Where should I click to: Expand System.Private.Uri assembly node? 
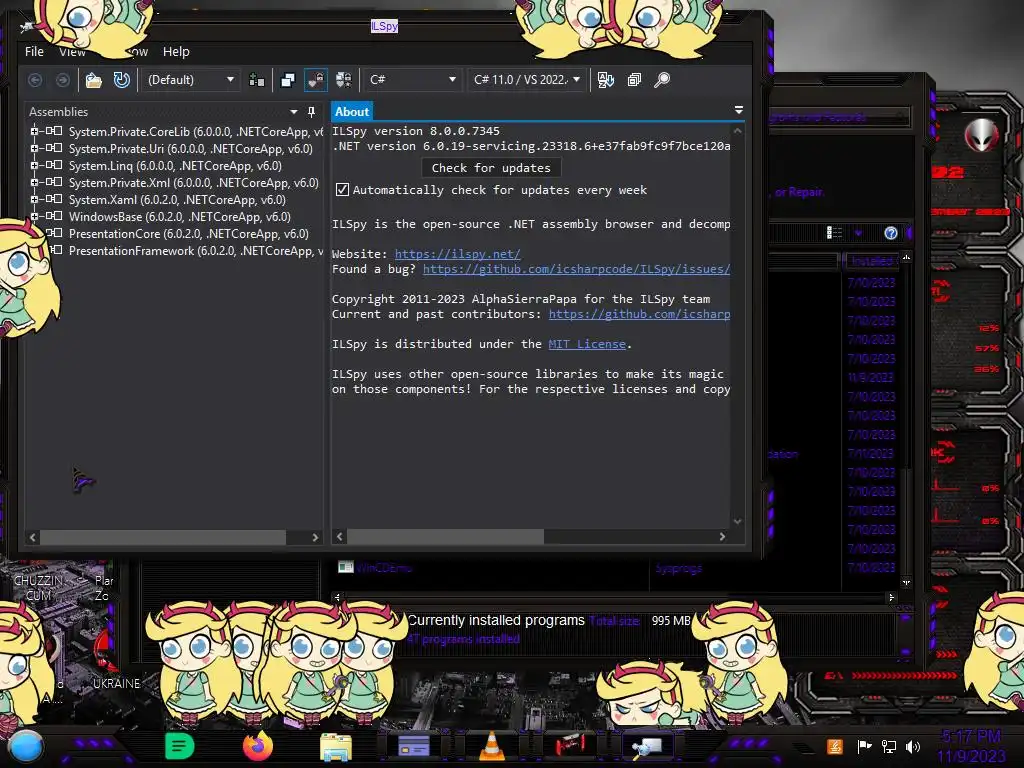34,148
